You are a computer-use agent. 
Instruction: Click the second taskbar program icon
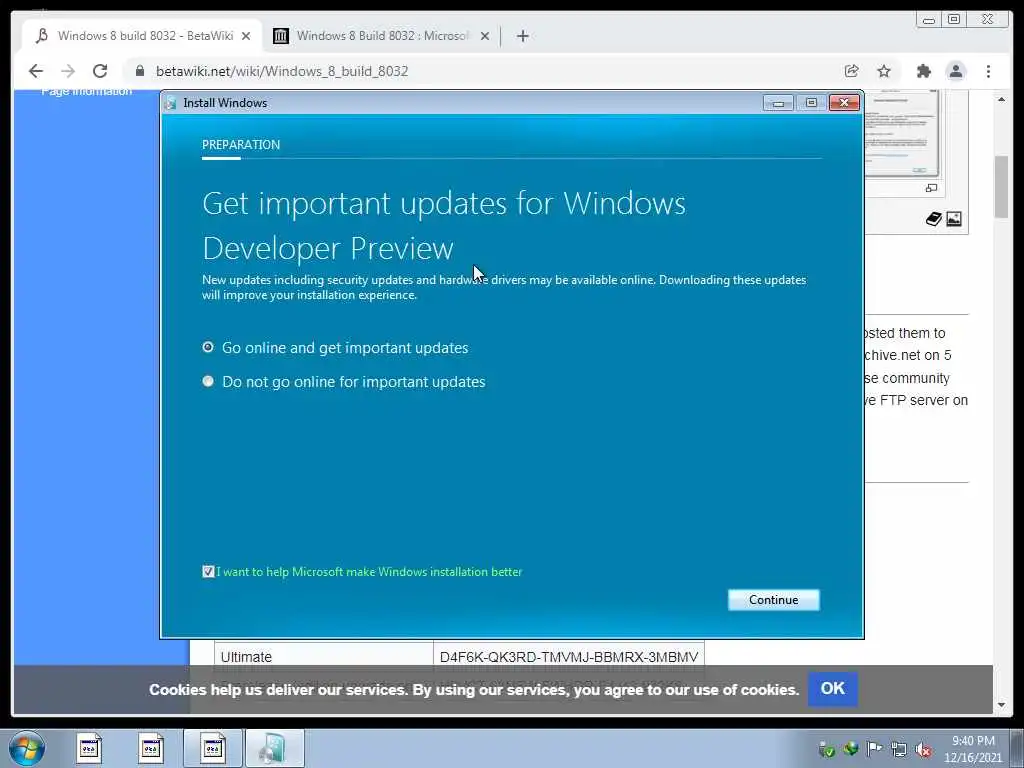[x=151, y=748]
